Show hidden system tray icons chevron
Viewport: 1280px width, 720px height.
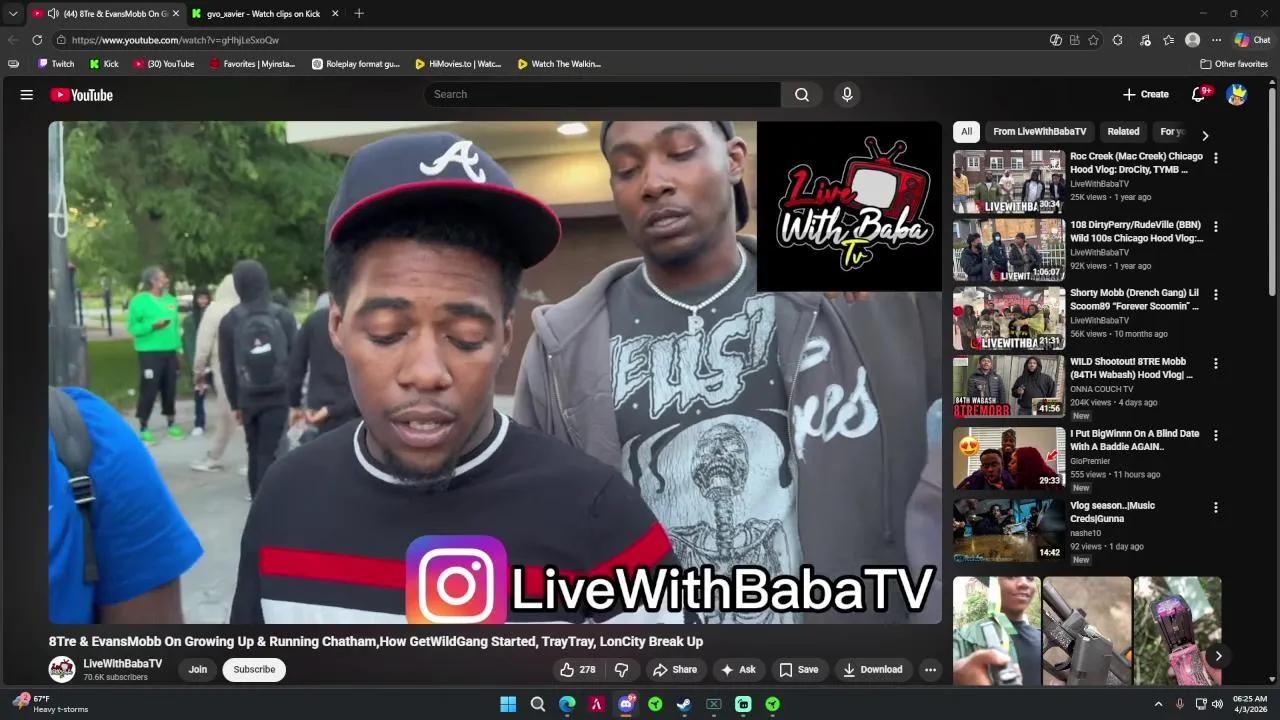[1158, 704]
